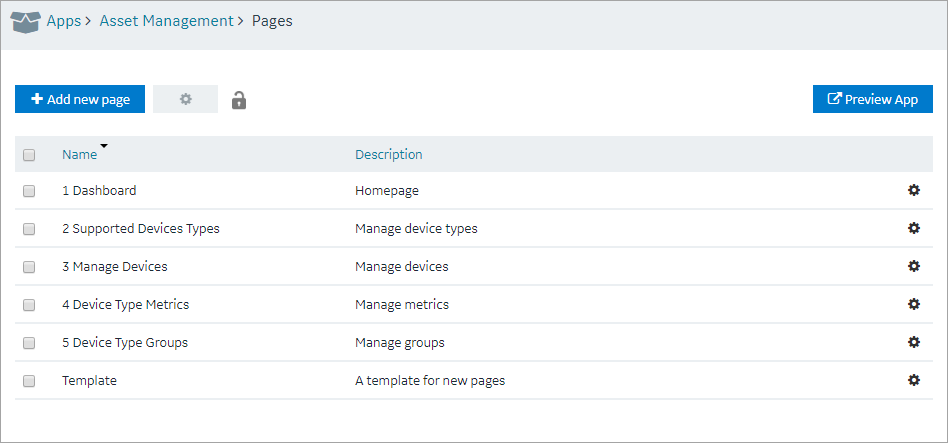Open the 4 Device Type Metrics page
Image resolution: width=948 pixels, height=443 pixels.
[125, 305]
